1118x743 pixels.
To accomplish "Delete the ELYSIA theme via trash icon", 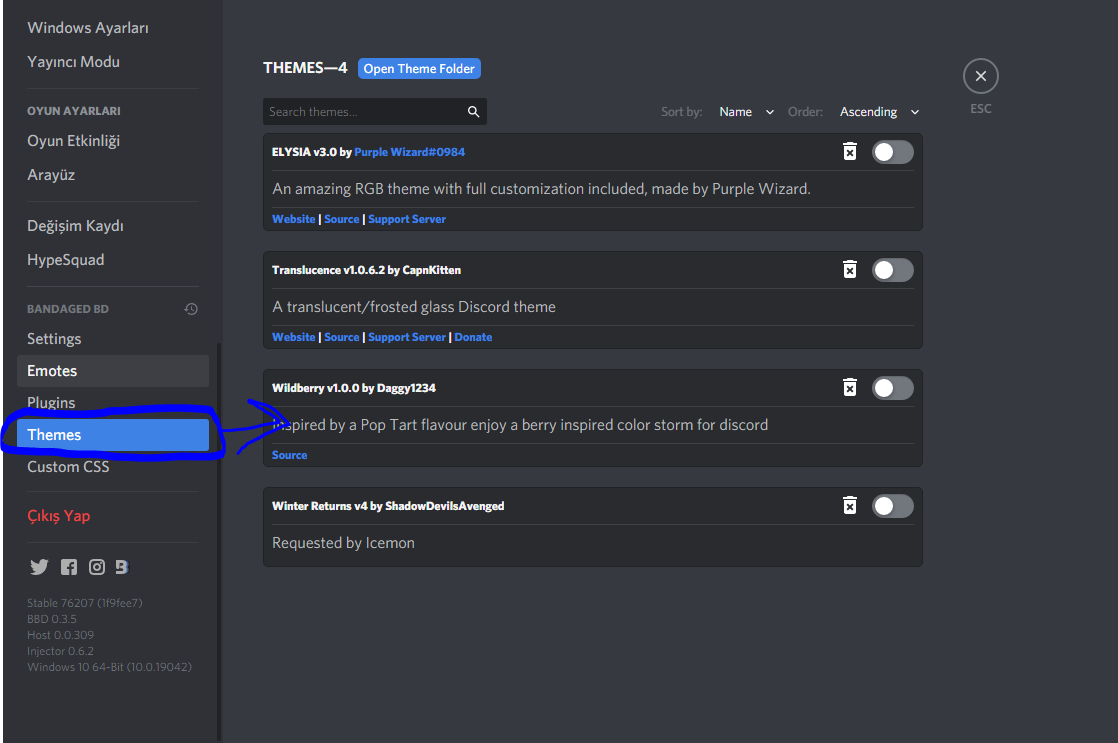I will tap(849, 151).
